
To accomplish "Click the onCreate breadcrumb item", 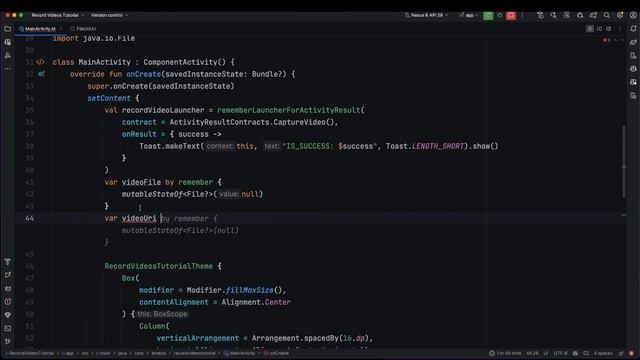I will tap(276, 353).
